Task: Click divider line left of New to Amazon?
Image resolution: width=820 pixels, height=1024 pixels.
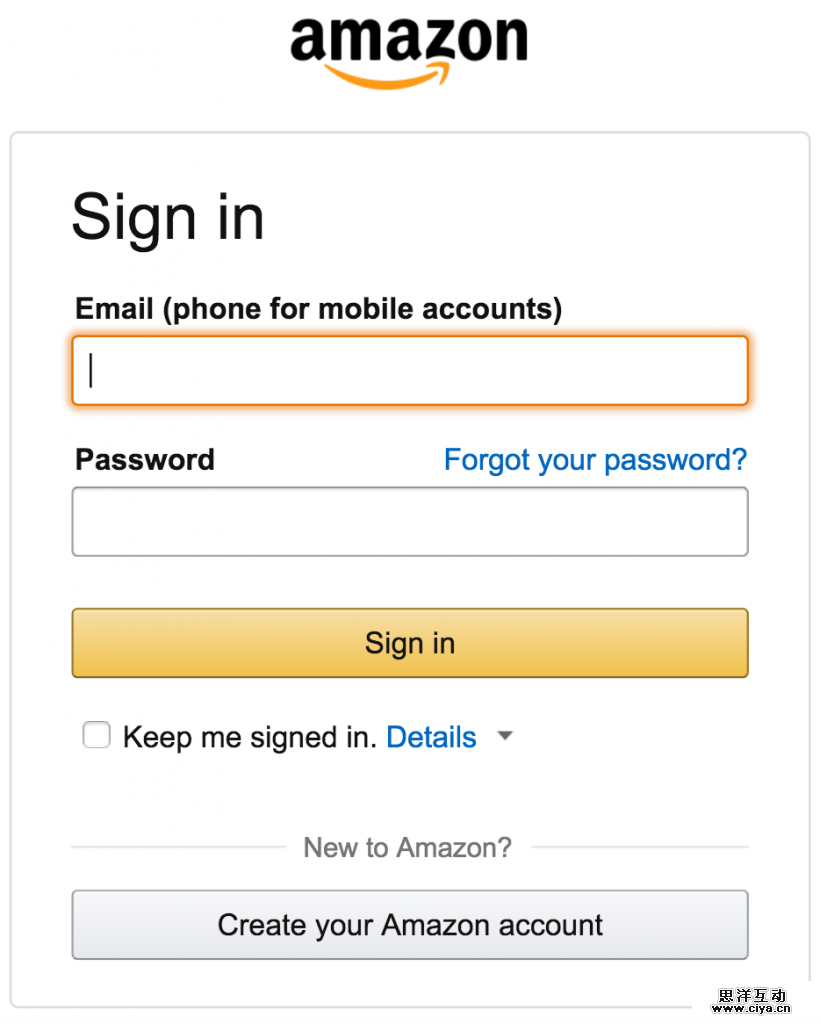Action: click(x=178, y=847)
